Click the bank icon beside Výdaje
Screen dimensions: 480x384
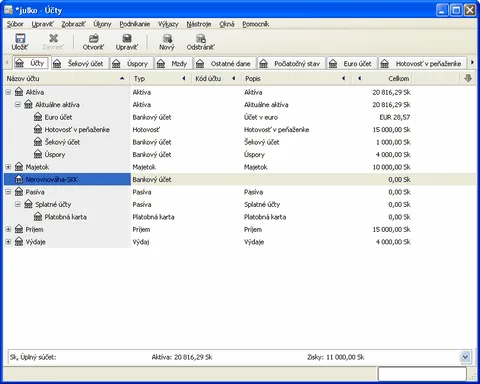coord(19,242)
